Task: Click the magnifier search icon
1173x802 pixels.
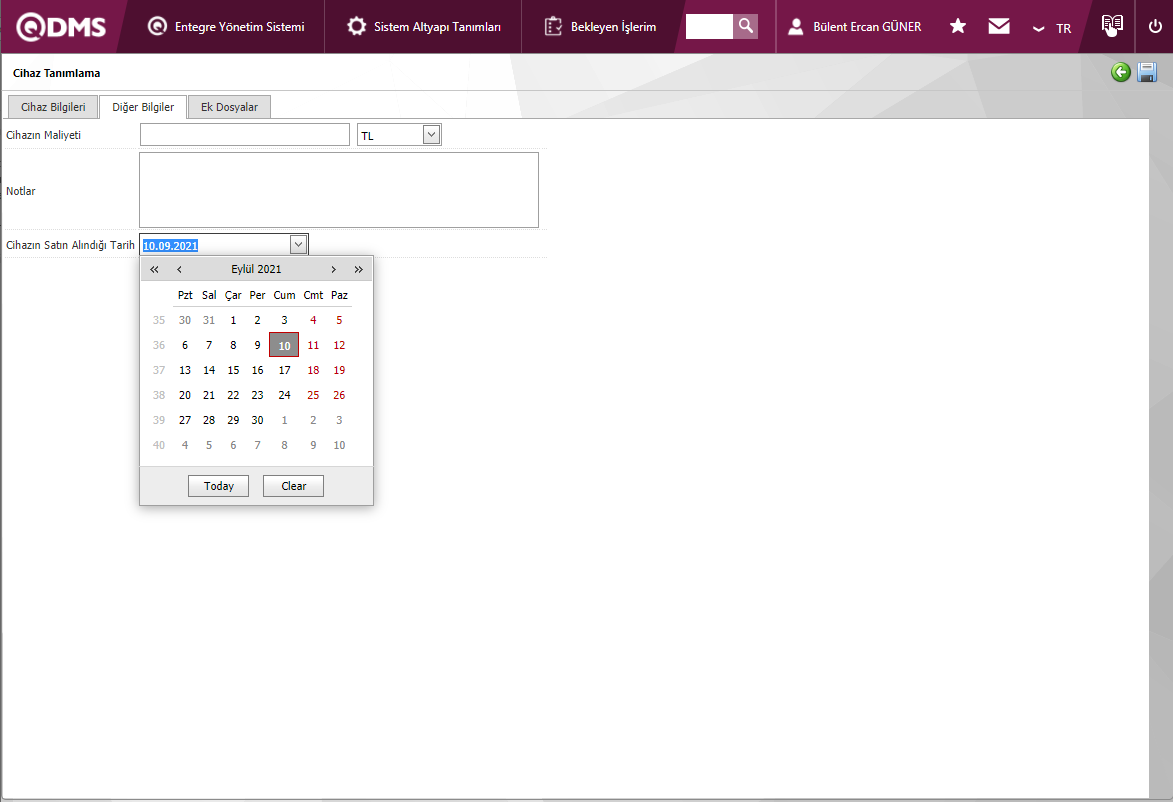Action: (745, 26)
